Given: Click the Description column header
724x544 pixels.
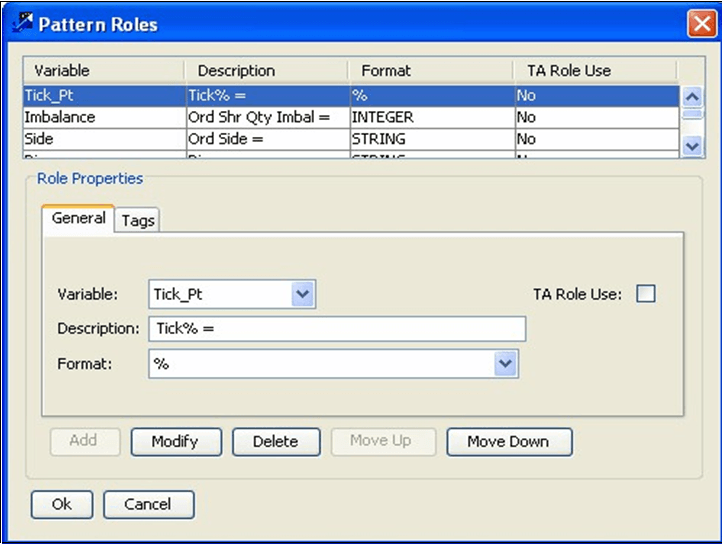Looking at the screenshot, I should [266, 71].
